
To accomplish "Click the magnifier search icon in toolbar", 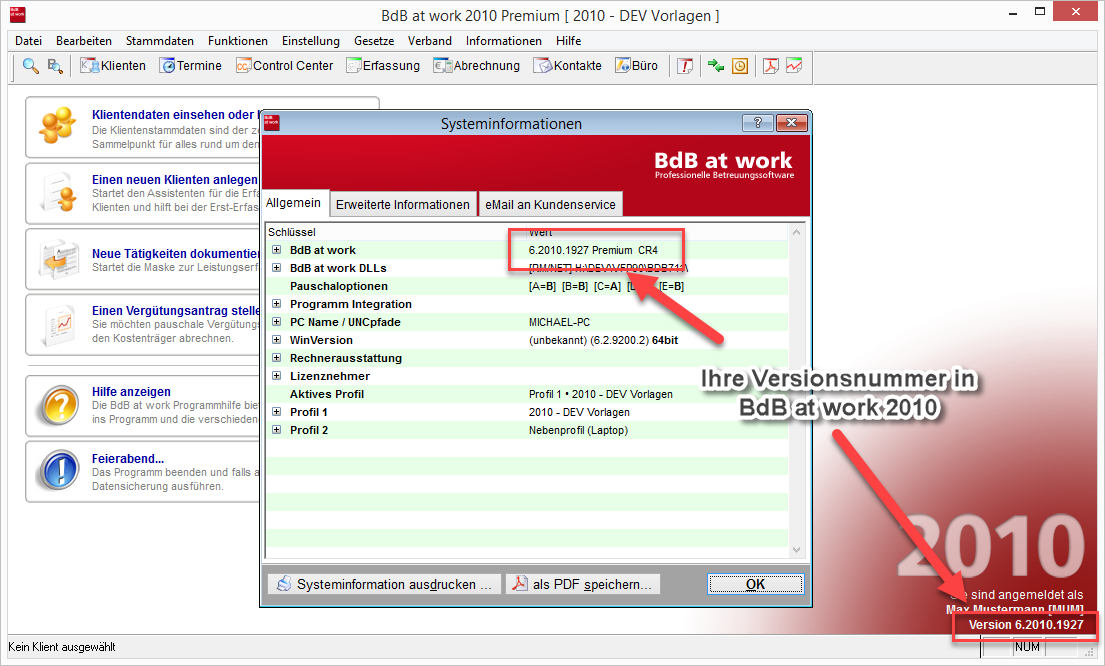I will point(30,66).
